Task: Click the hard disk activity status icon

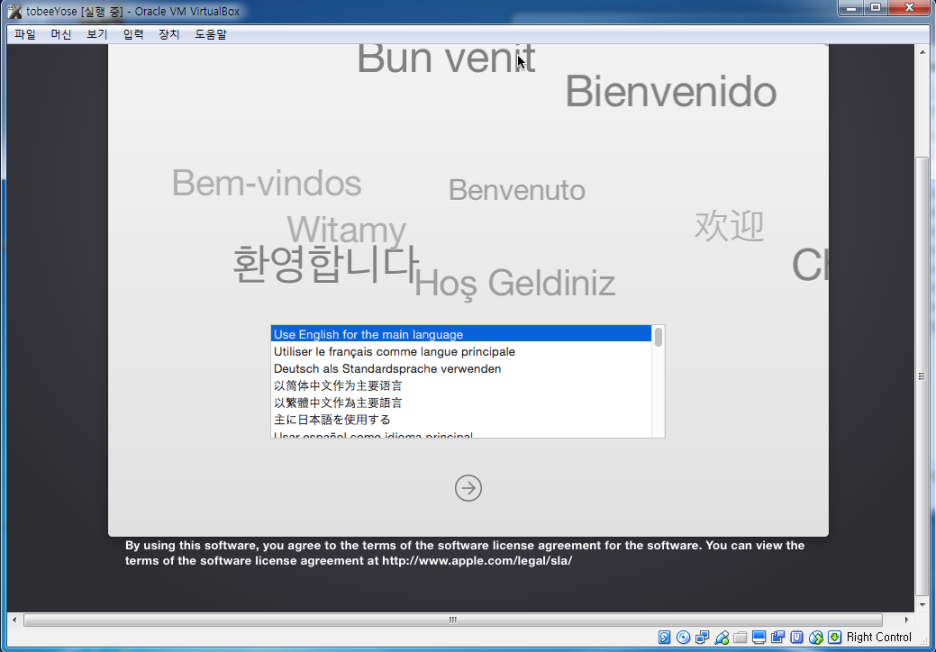Action: (x=664, y=637)
